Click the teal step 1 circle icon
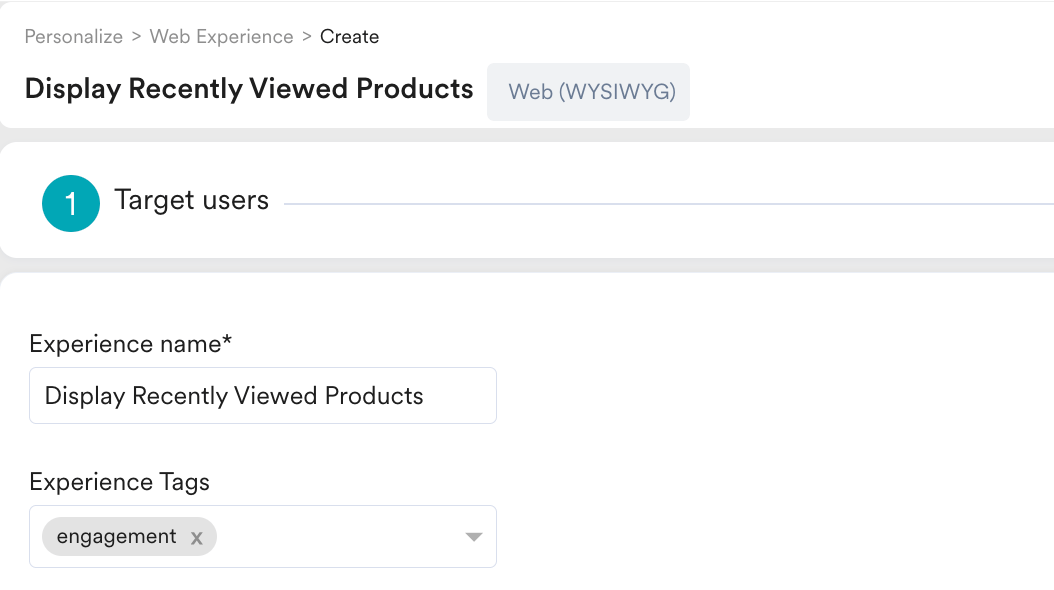 point(71,204)
